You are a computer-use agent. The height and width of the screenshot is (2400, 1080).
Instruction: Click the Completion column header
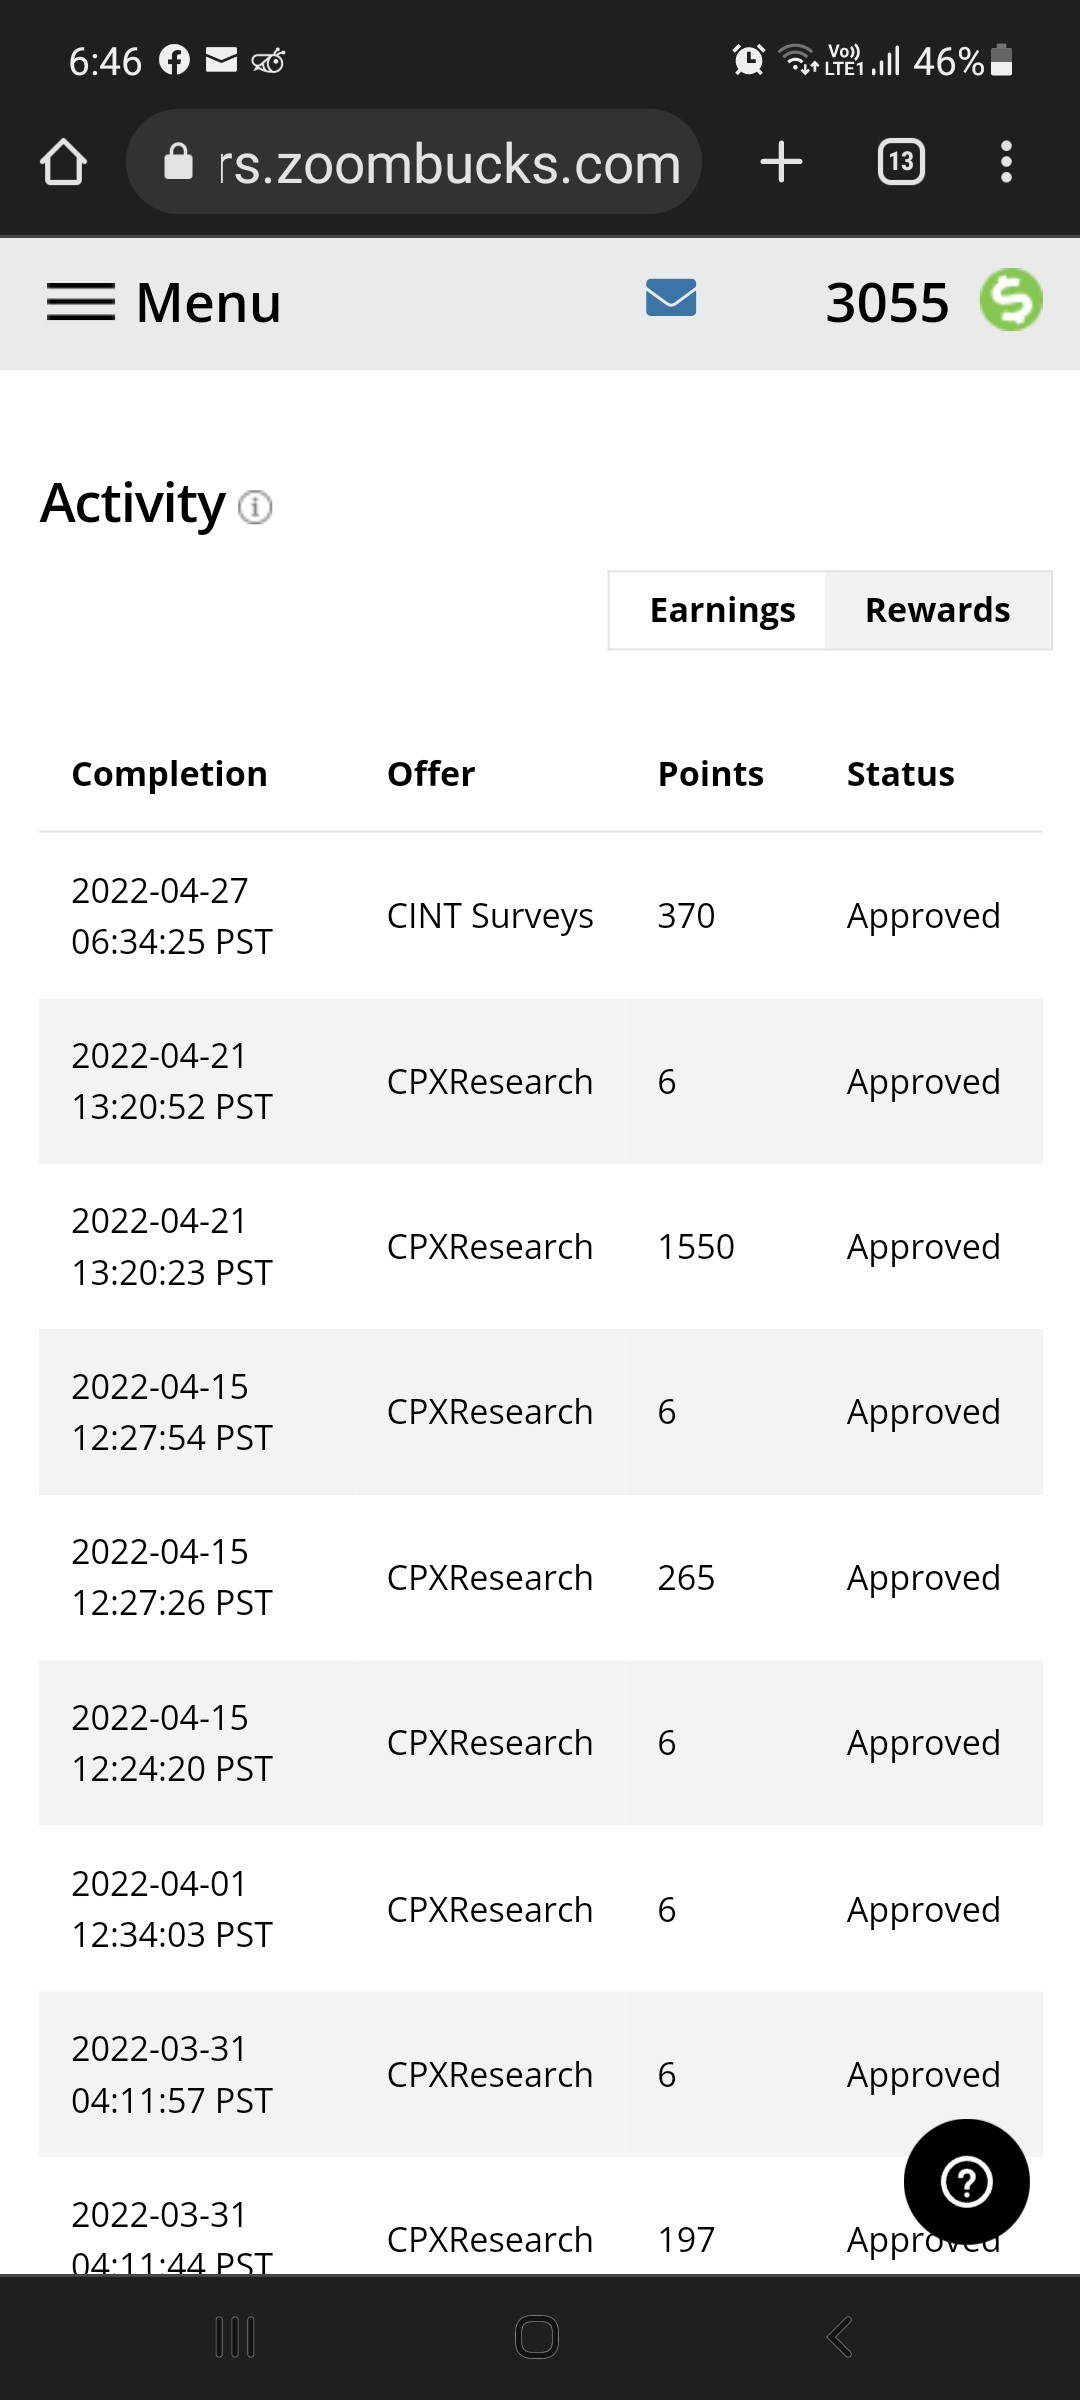(x=170, y=774)
